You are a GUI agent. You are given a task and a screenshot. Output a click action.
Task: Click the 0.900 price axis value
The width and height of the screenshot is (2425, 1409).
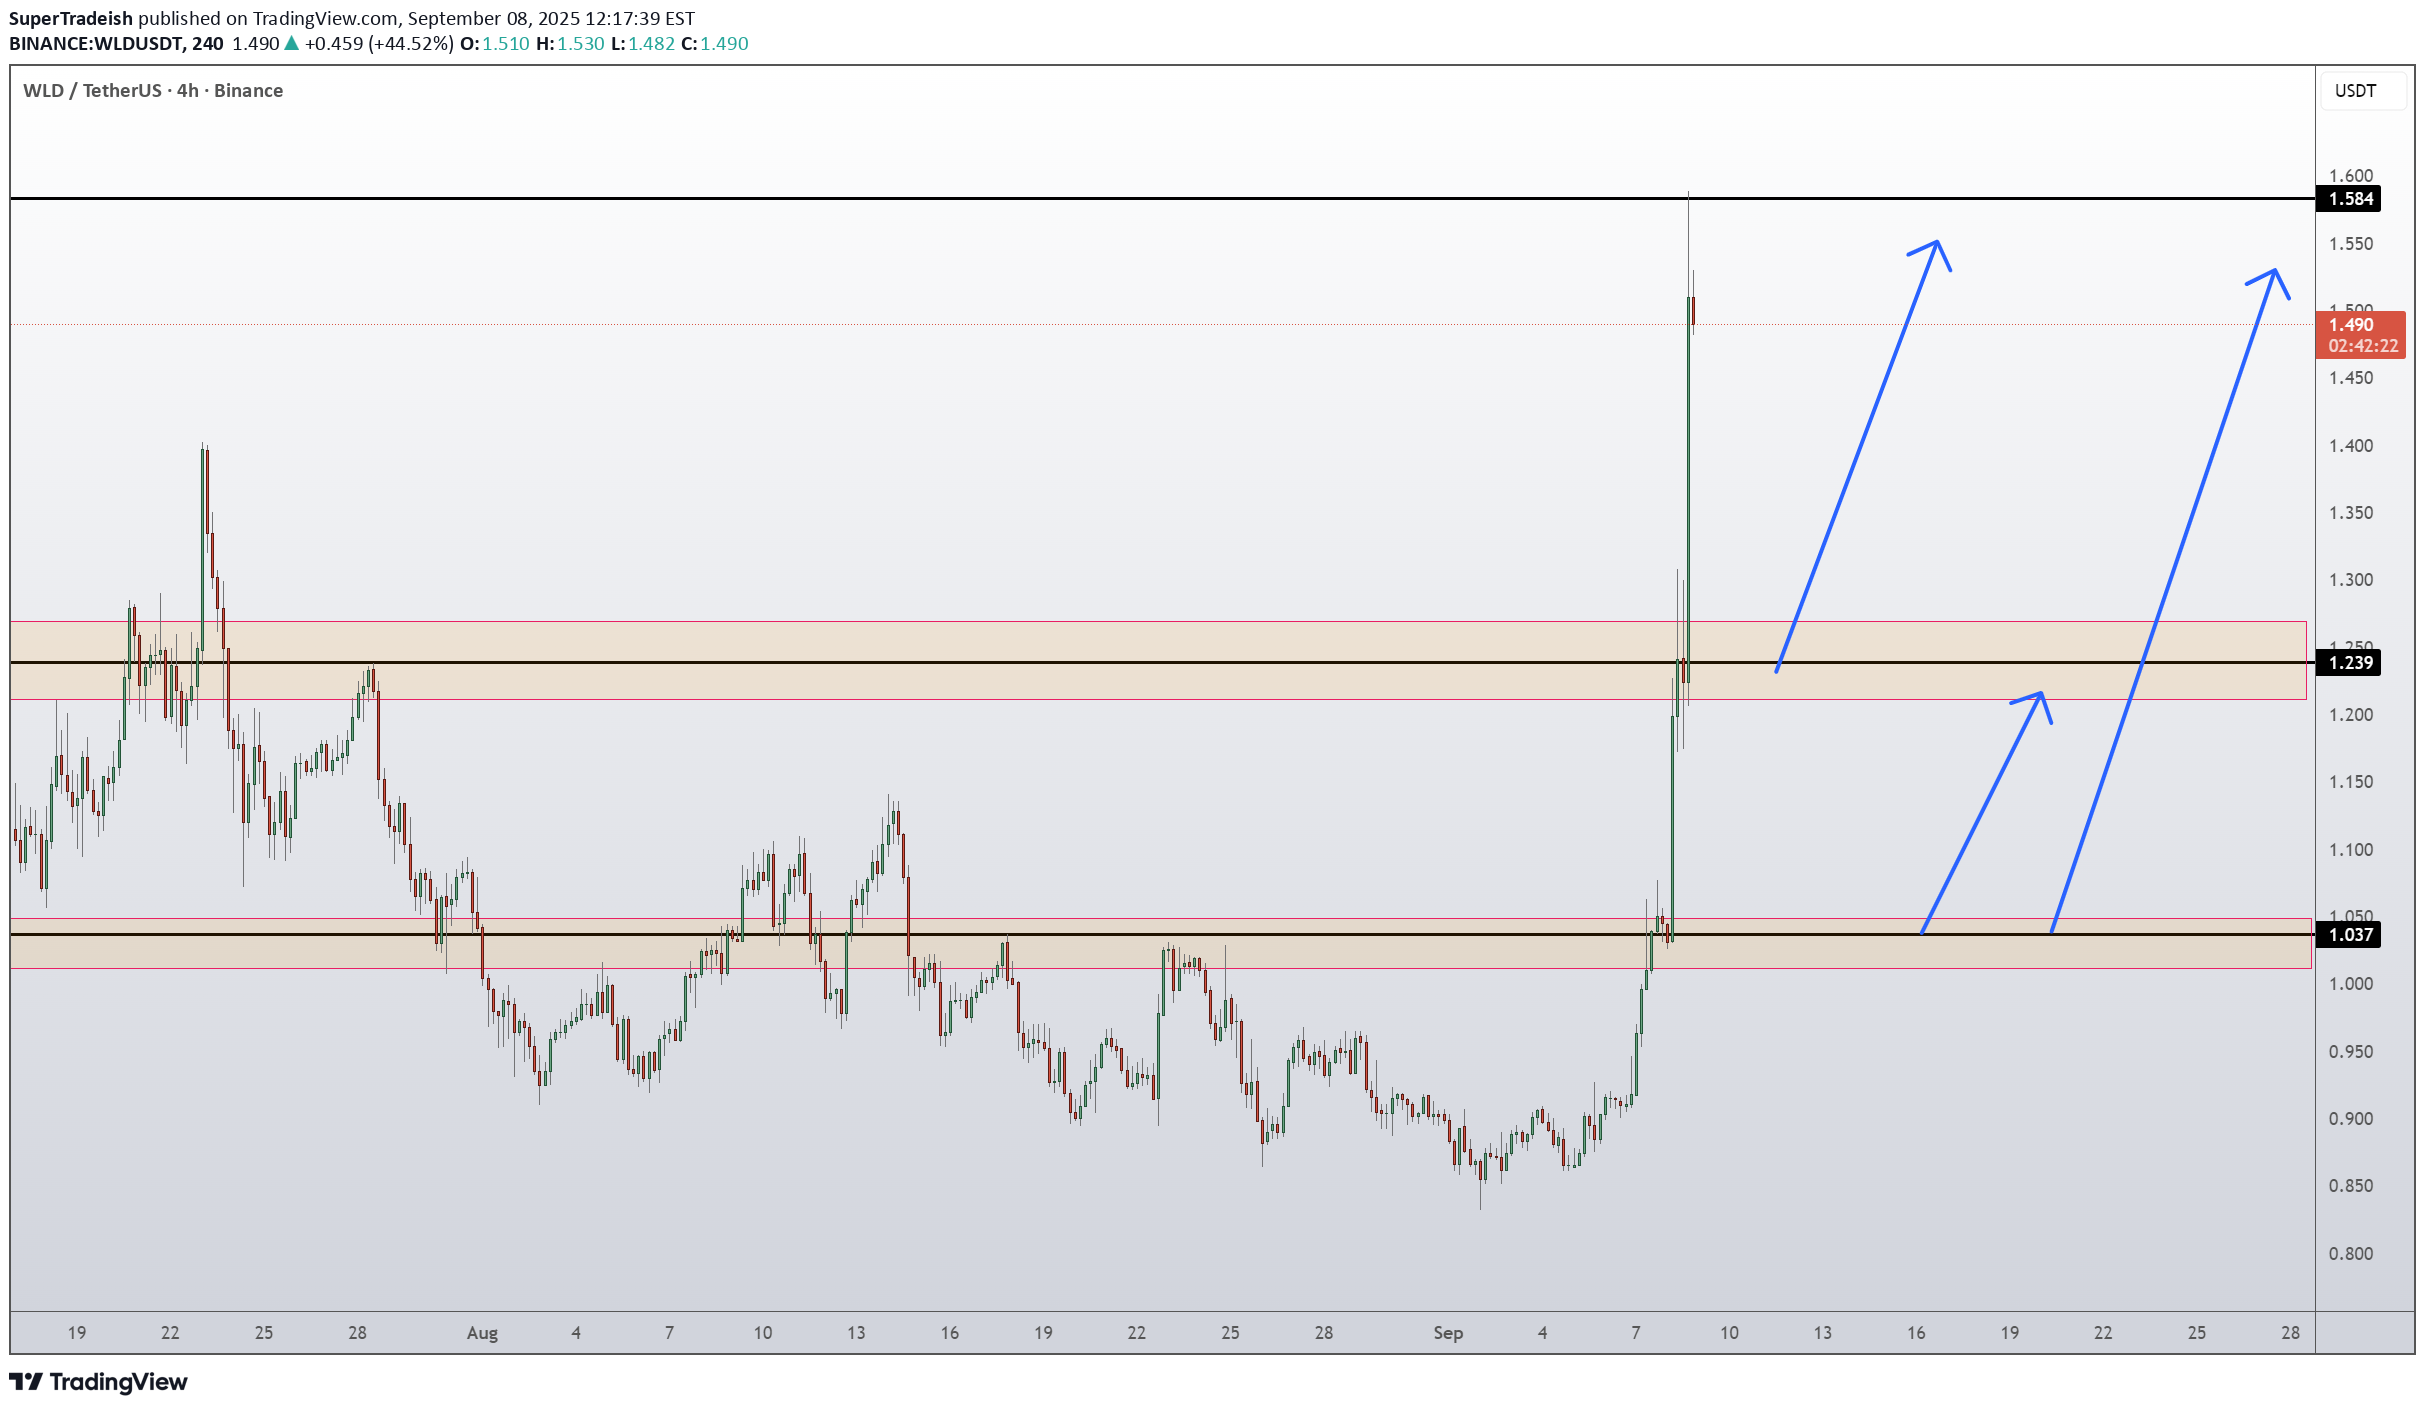(x=2351, y=1119)
